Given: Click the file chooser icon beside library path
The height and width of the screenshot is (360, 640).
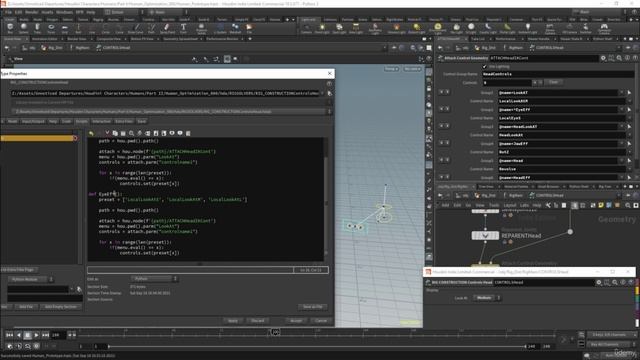Looking at the screenshot, I should 329,93.
